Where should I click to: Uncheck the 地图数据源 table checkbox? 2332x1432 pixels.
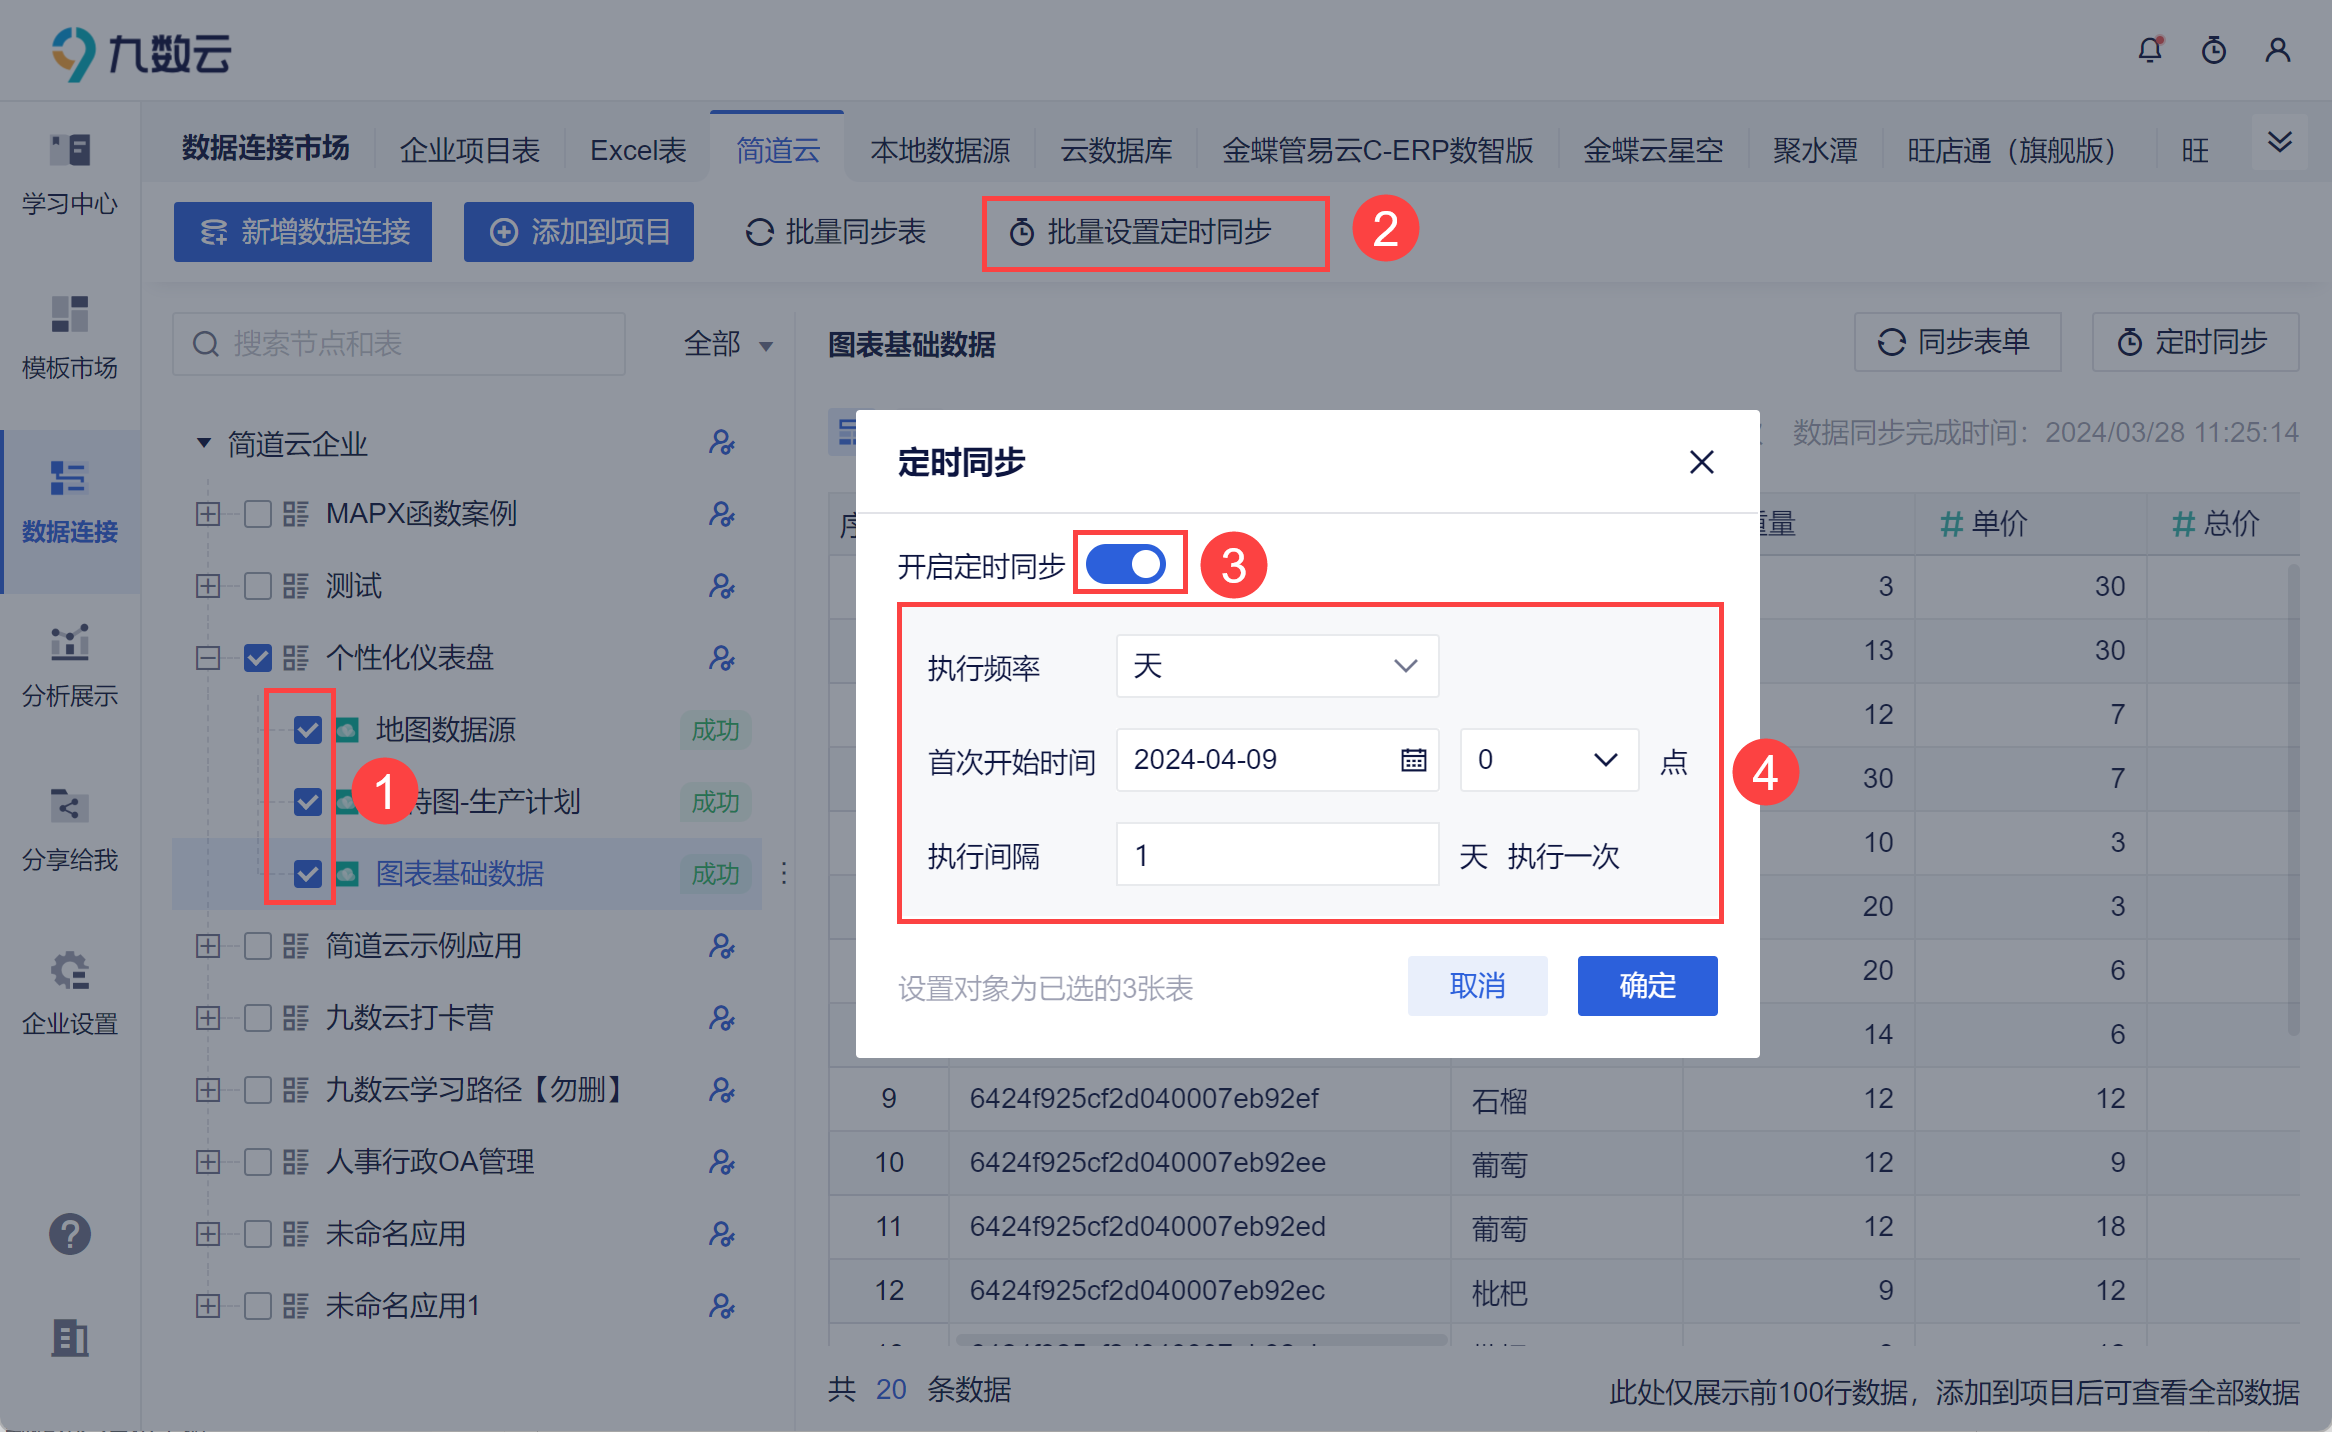coord(308,730)
